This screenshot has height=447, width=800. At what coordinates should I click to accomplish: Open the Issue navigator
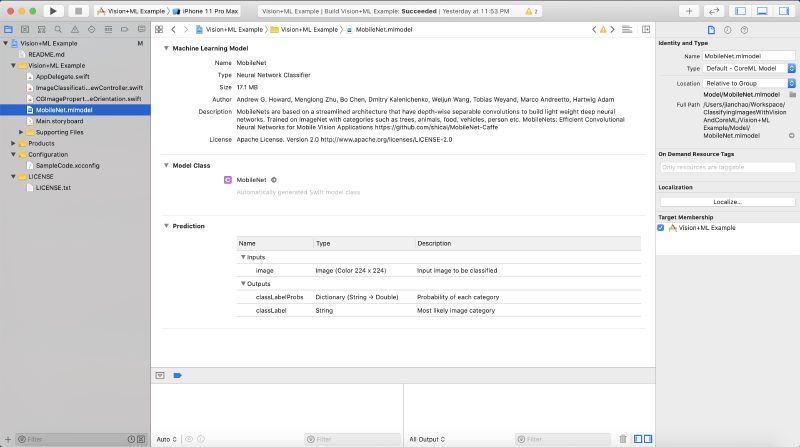(75, 30)
